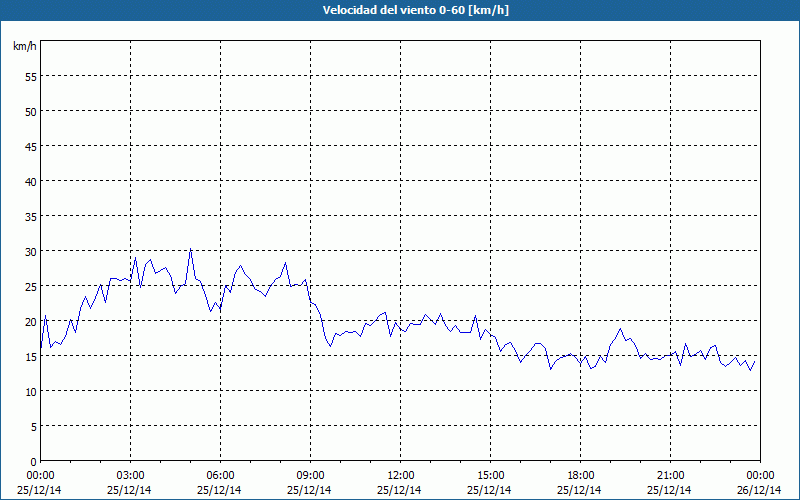Click the y-axis value 20

pyautogui.click(x=31, y=322)
